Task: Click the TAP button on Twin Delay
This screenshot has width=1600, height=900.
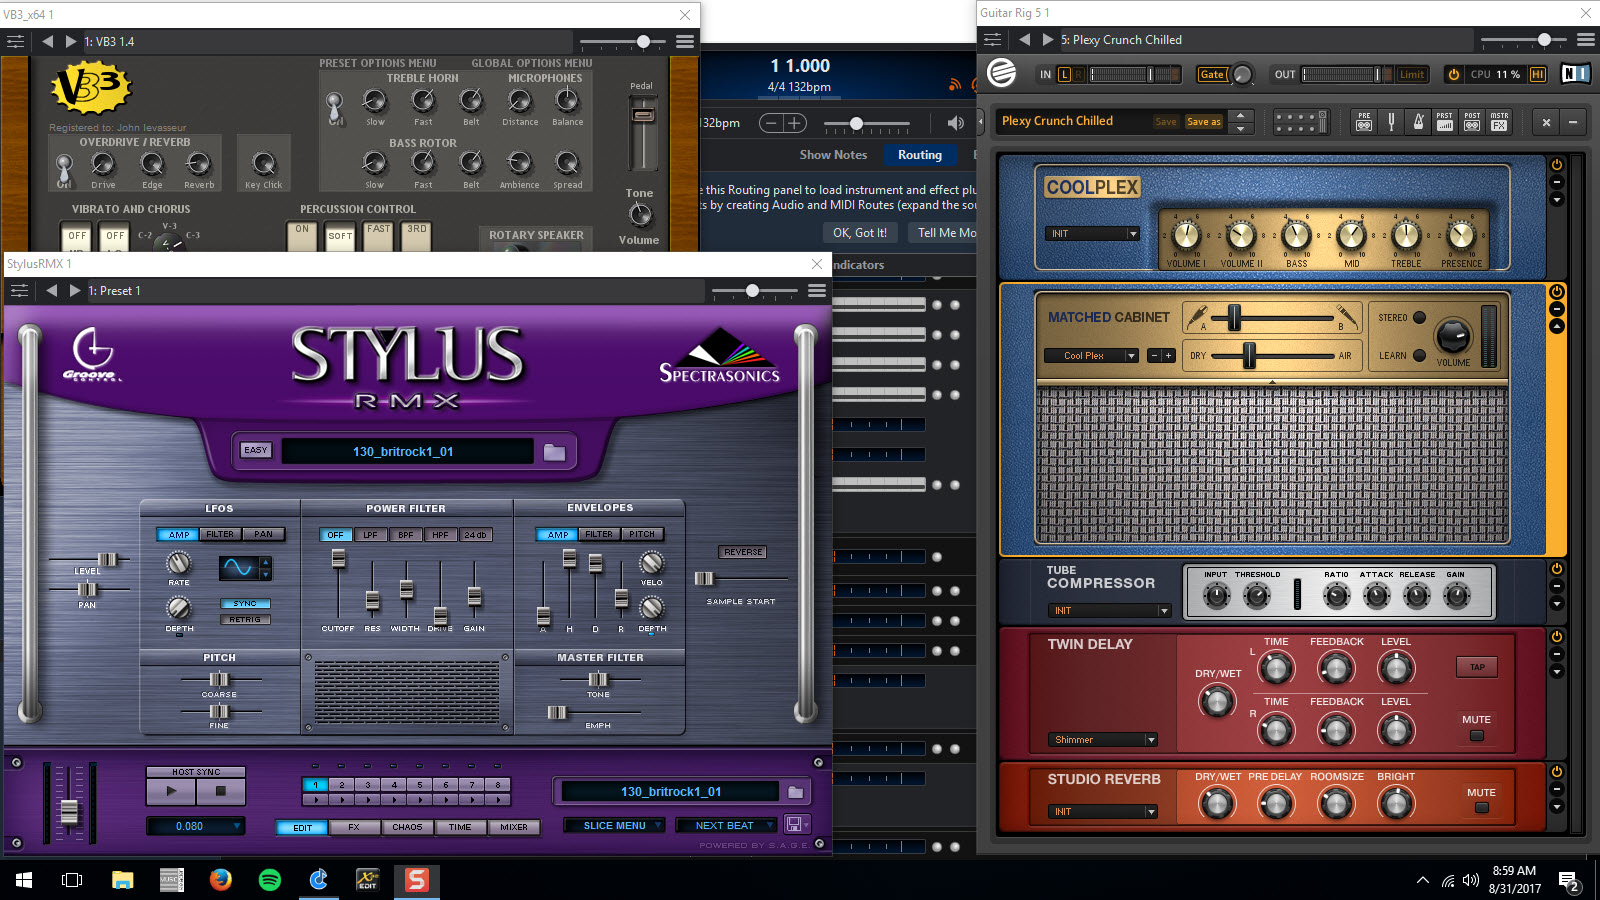Action: point(1477,667)
